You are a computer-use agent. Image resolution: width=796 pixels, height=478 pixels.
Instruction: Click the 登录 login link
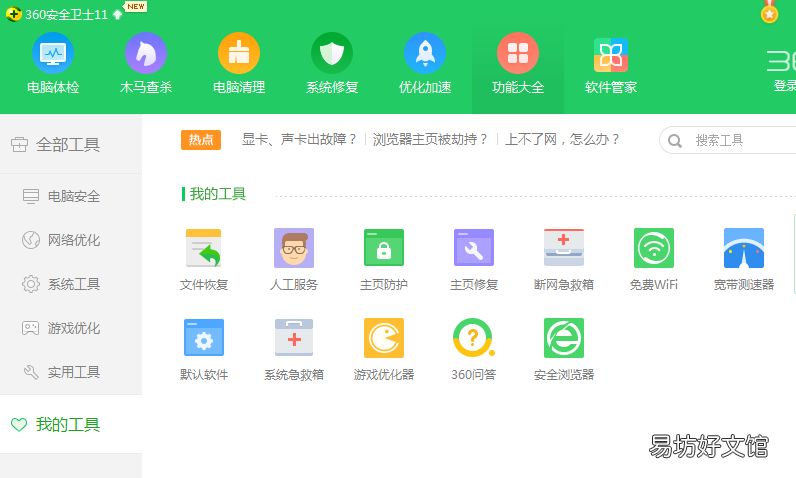coord(784,85)
